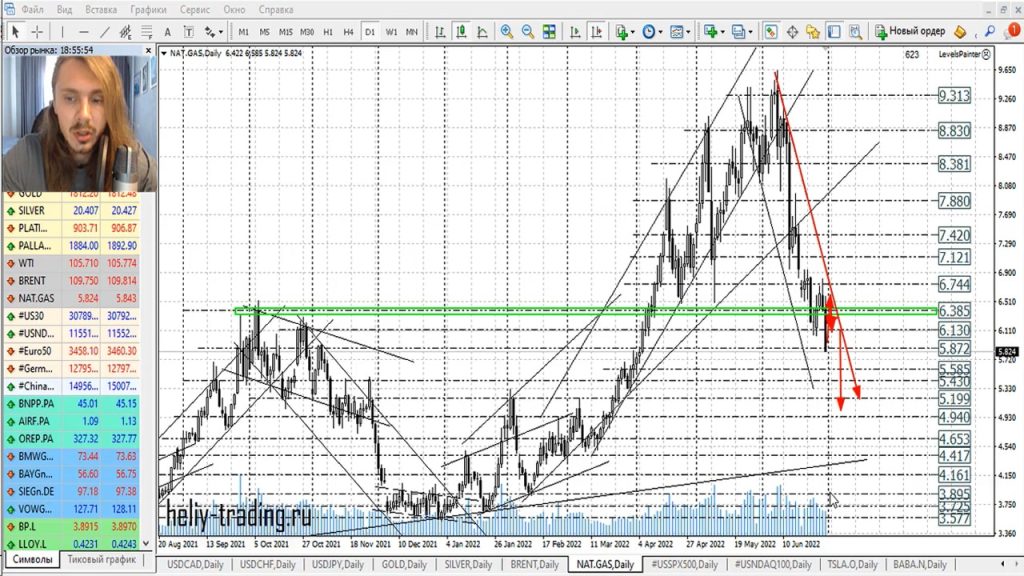The height and width of the screenshot is (576, 1024).
Task: Draw a horizontal line tool
Action: [85, 32]
